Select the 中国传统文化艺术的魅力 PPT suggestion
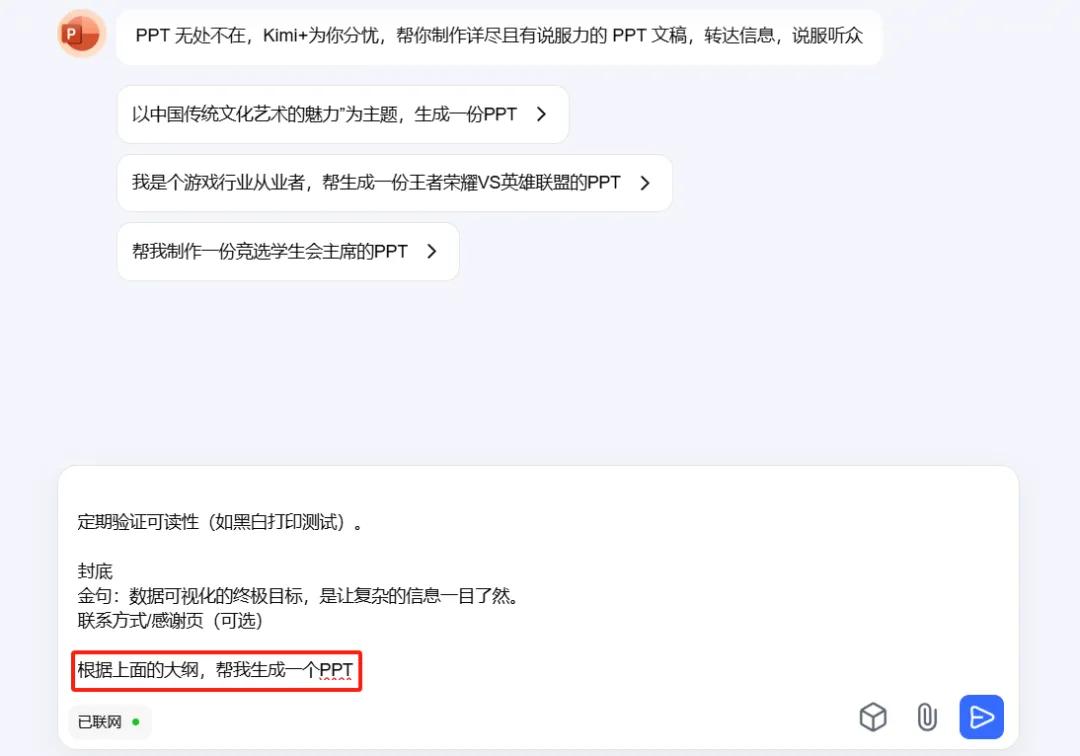This screenshot has height=756, width=1080. click(x=343, y=114)
